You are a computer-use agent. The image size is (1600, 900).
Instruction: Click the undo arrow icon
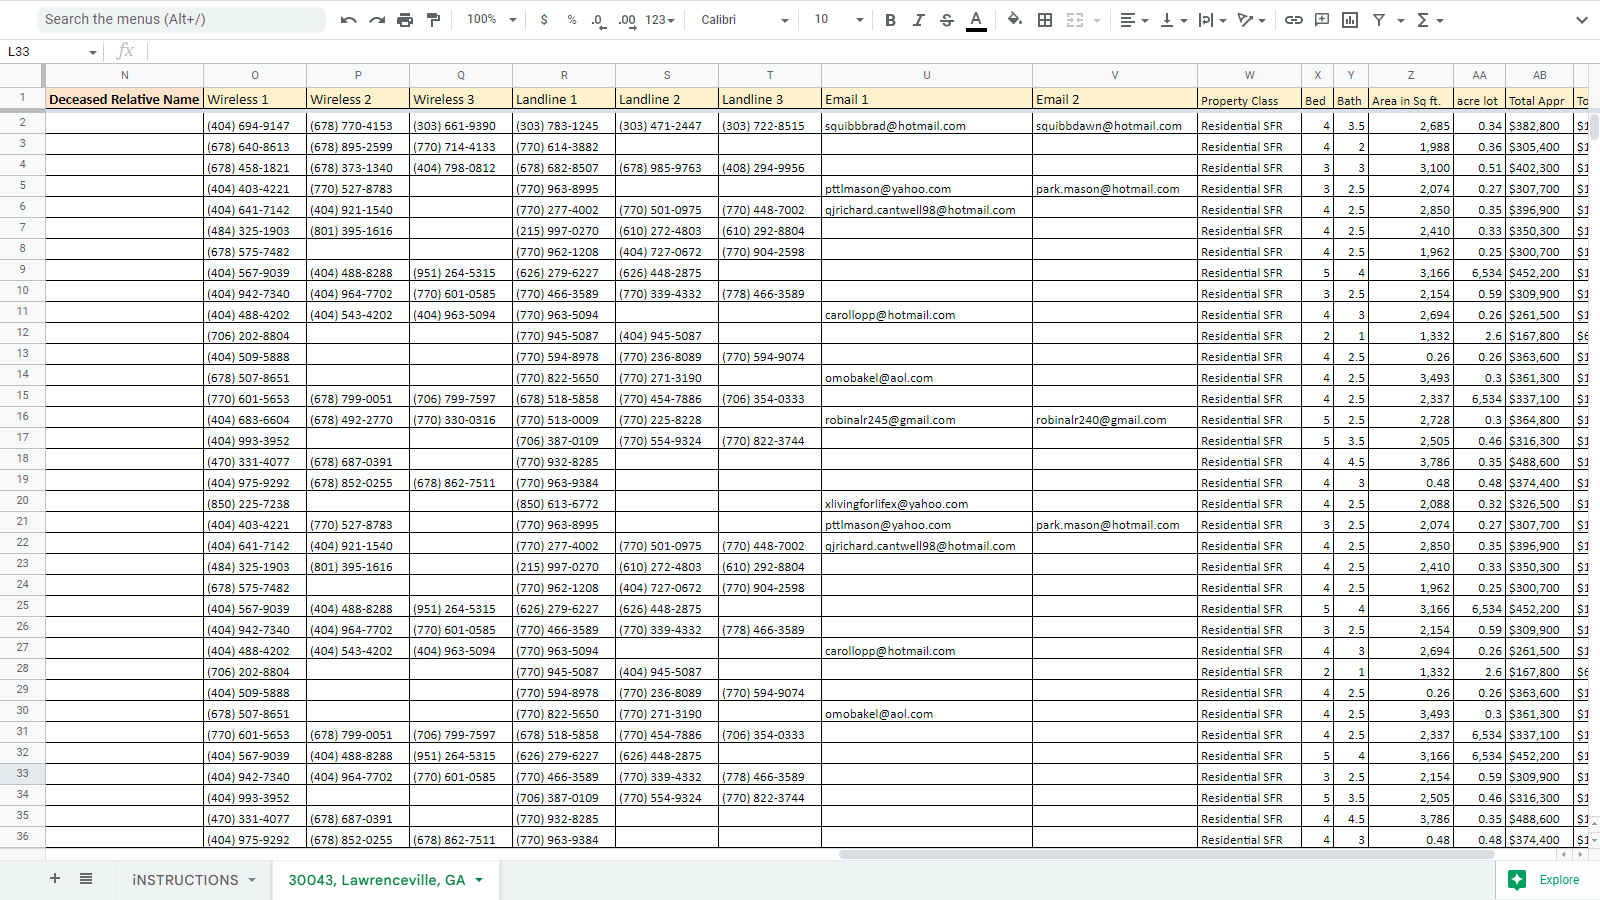(x=348, y=20)
